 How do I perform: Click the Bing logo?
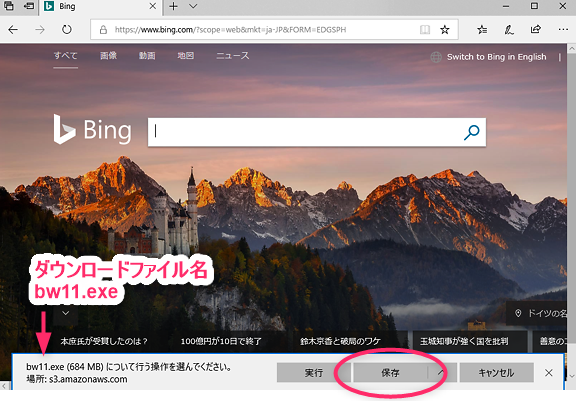coord(92,129)
